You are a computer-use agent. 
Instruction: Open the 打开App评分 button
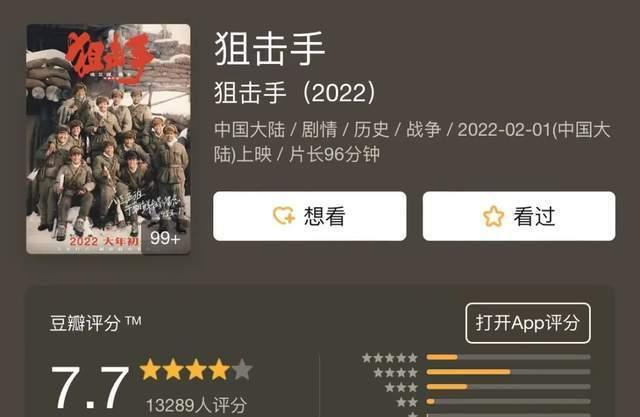point(528,323)
